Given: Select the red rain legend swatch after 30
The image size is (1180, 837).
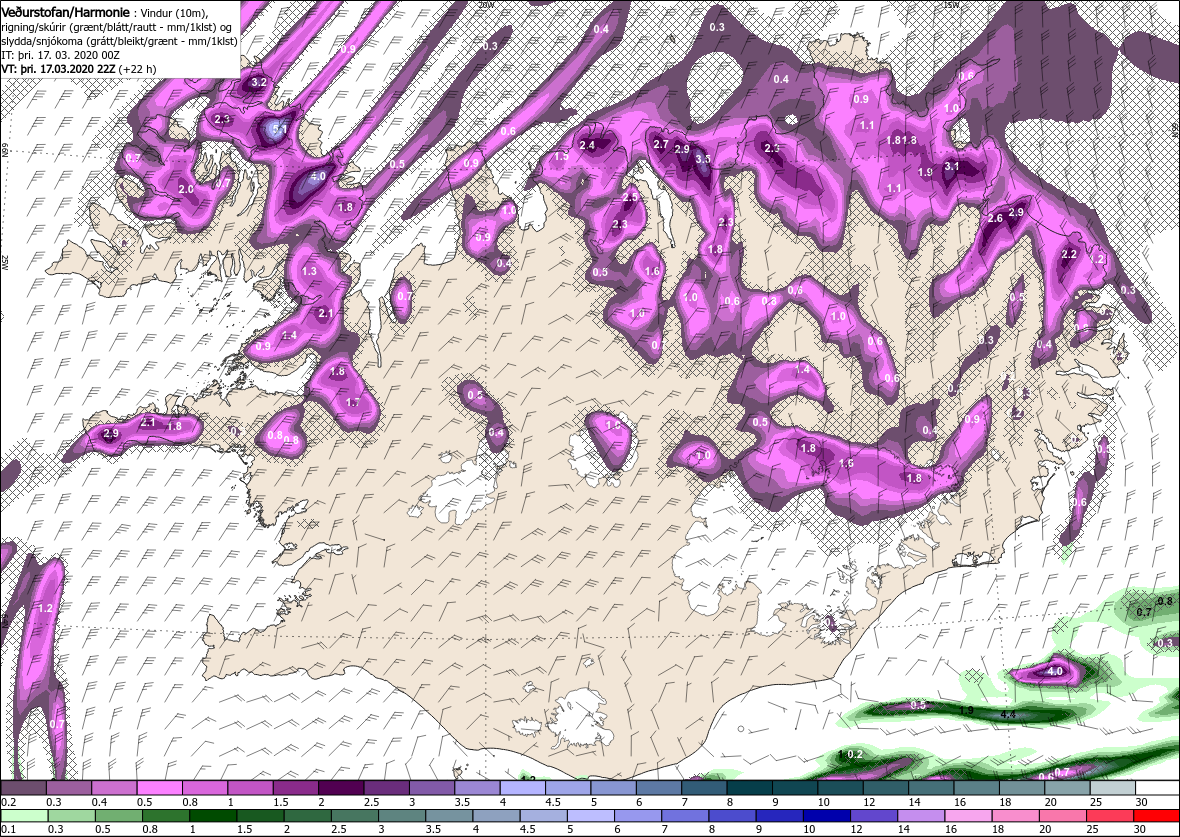Looking at the screenshot, I should click(x=1157, y=816).
